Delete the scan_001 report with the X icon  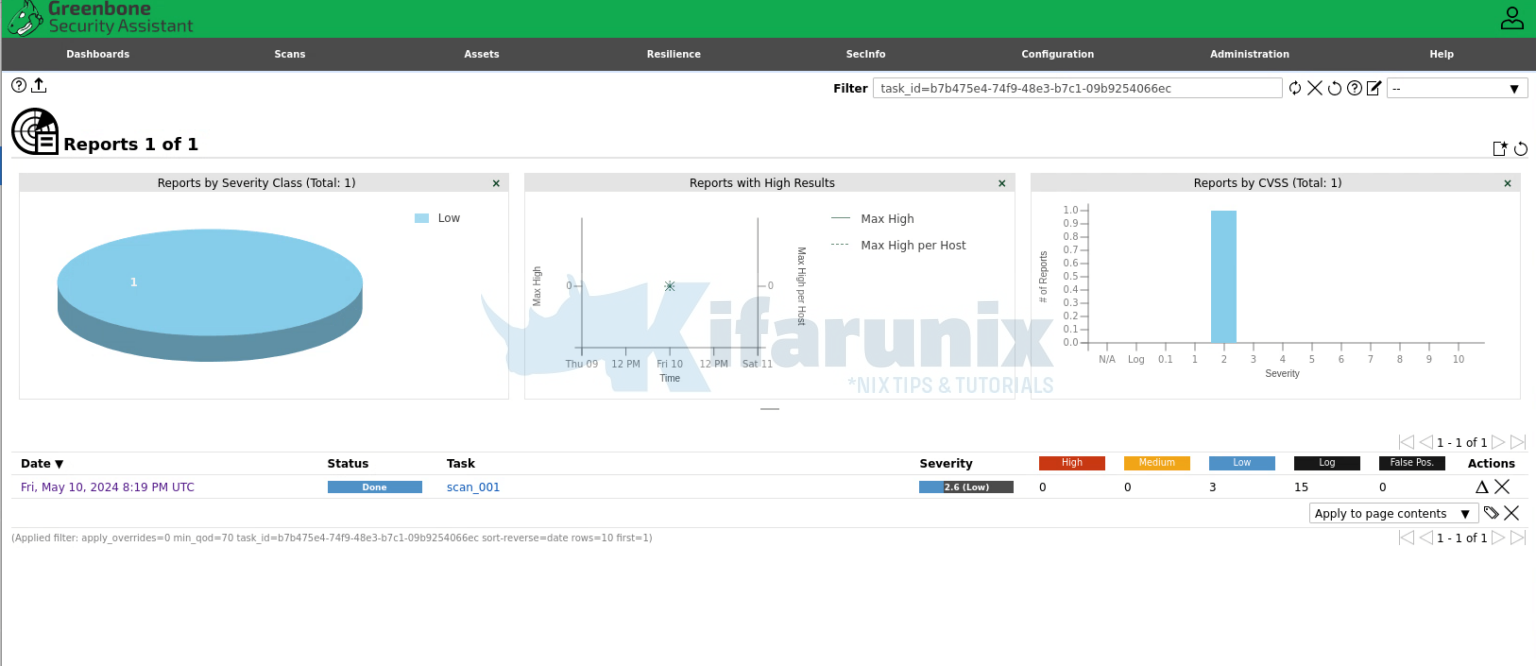(x=1502, y=487)
